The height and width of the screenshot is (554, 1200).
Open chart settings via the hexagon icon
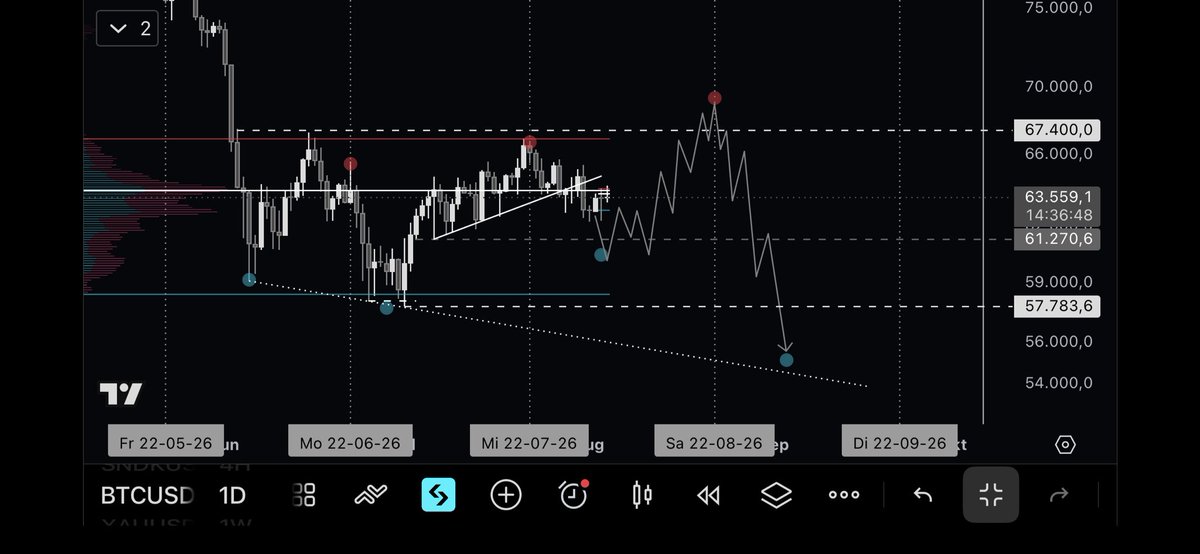[1065, 445]
